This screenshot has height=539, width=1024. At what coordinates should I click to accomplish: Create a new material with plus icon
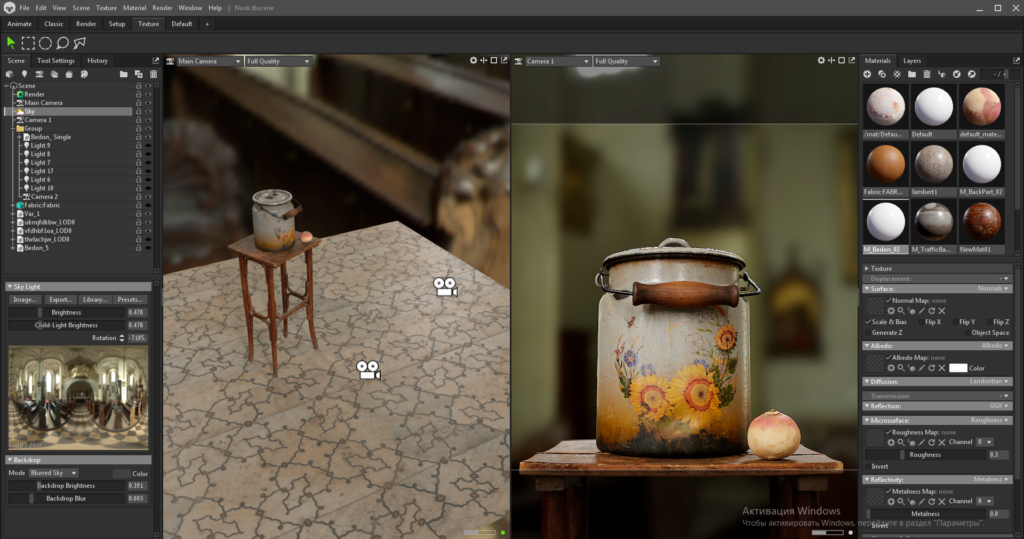867,74
